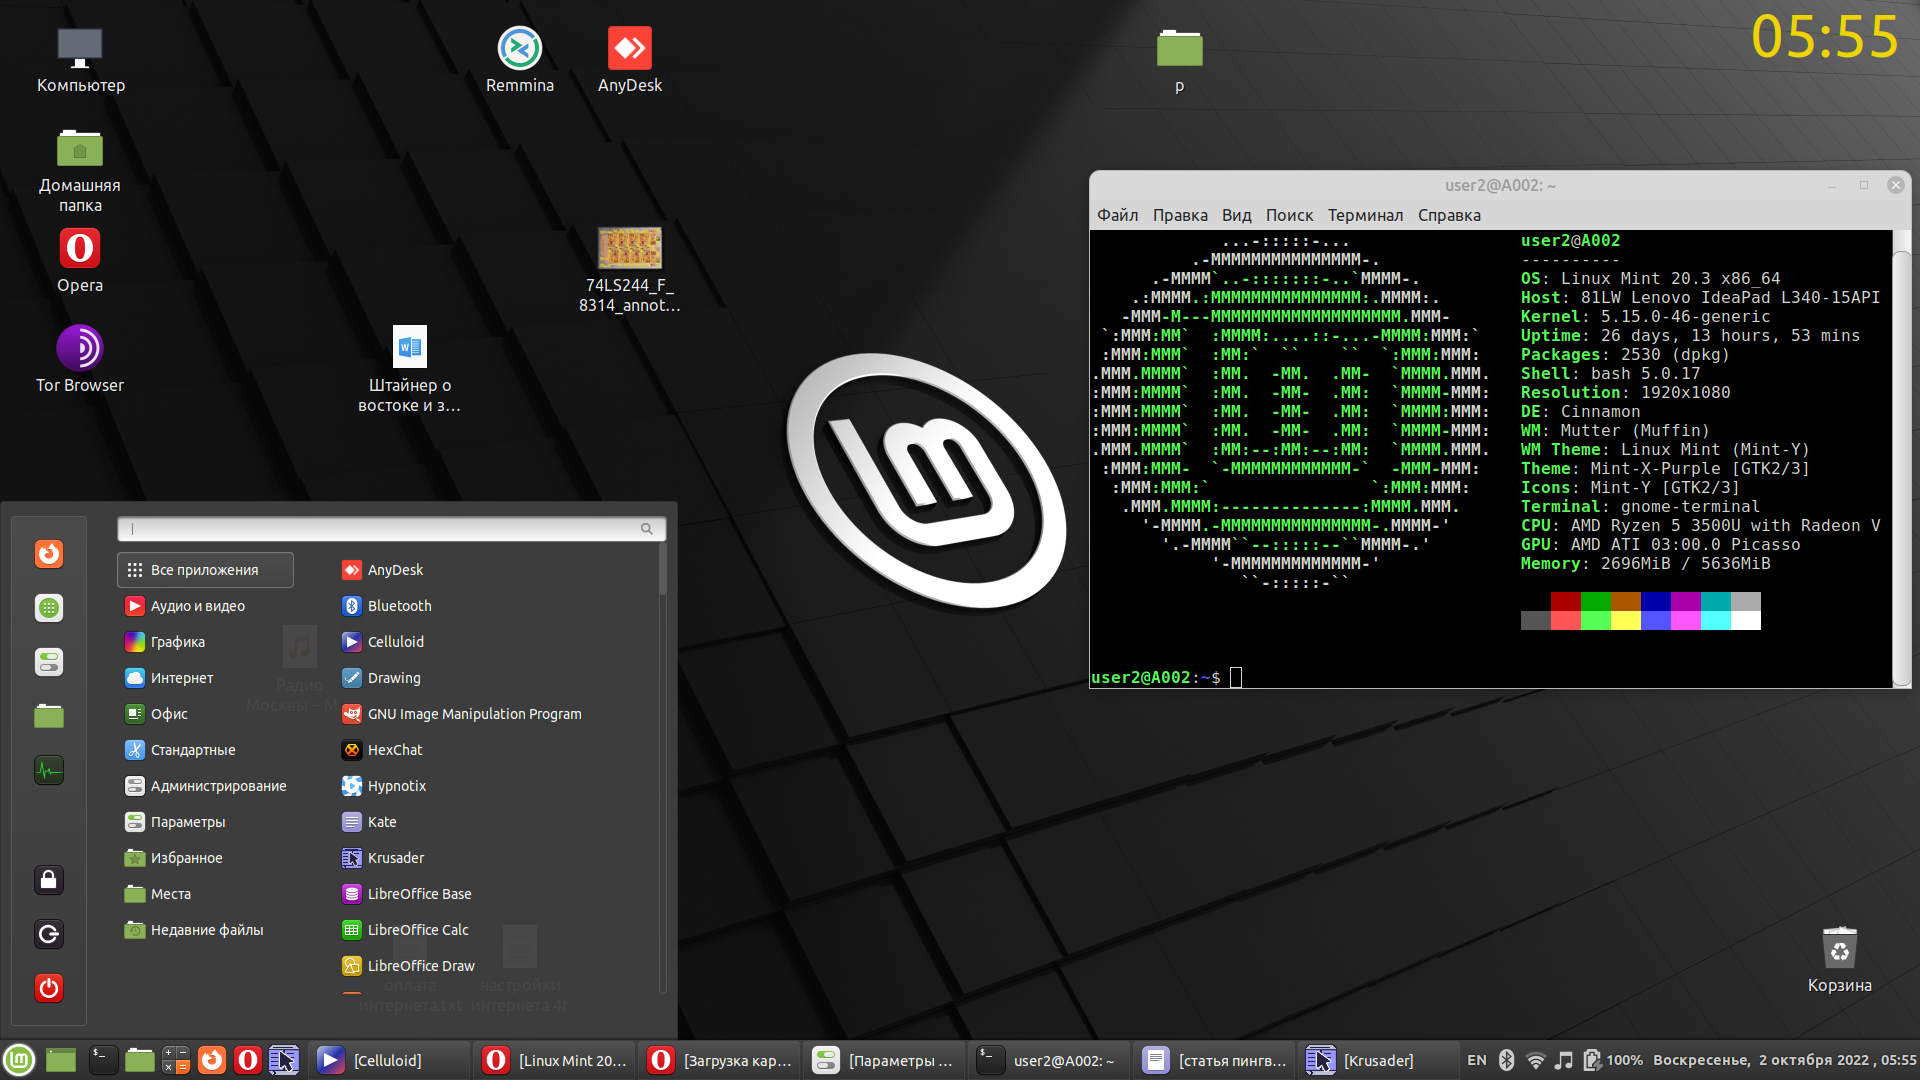Click LibreOffice Base button
Image resolution: width=1920 pixels, height=1080 pixels.
click(417, 893)
